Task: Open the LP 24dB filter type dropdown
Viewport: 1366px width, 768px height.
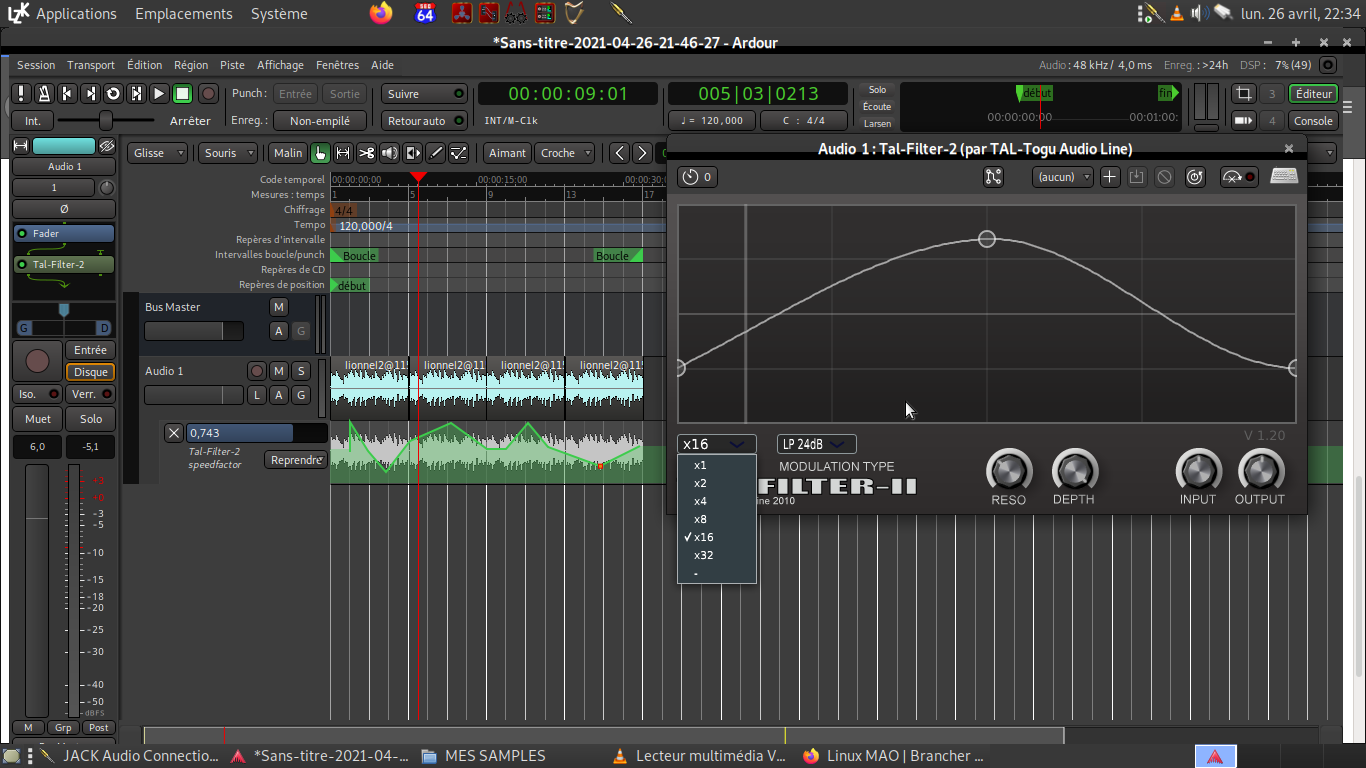Action: point(816,444)
